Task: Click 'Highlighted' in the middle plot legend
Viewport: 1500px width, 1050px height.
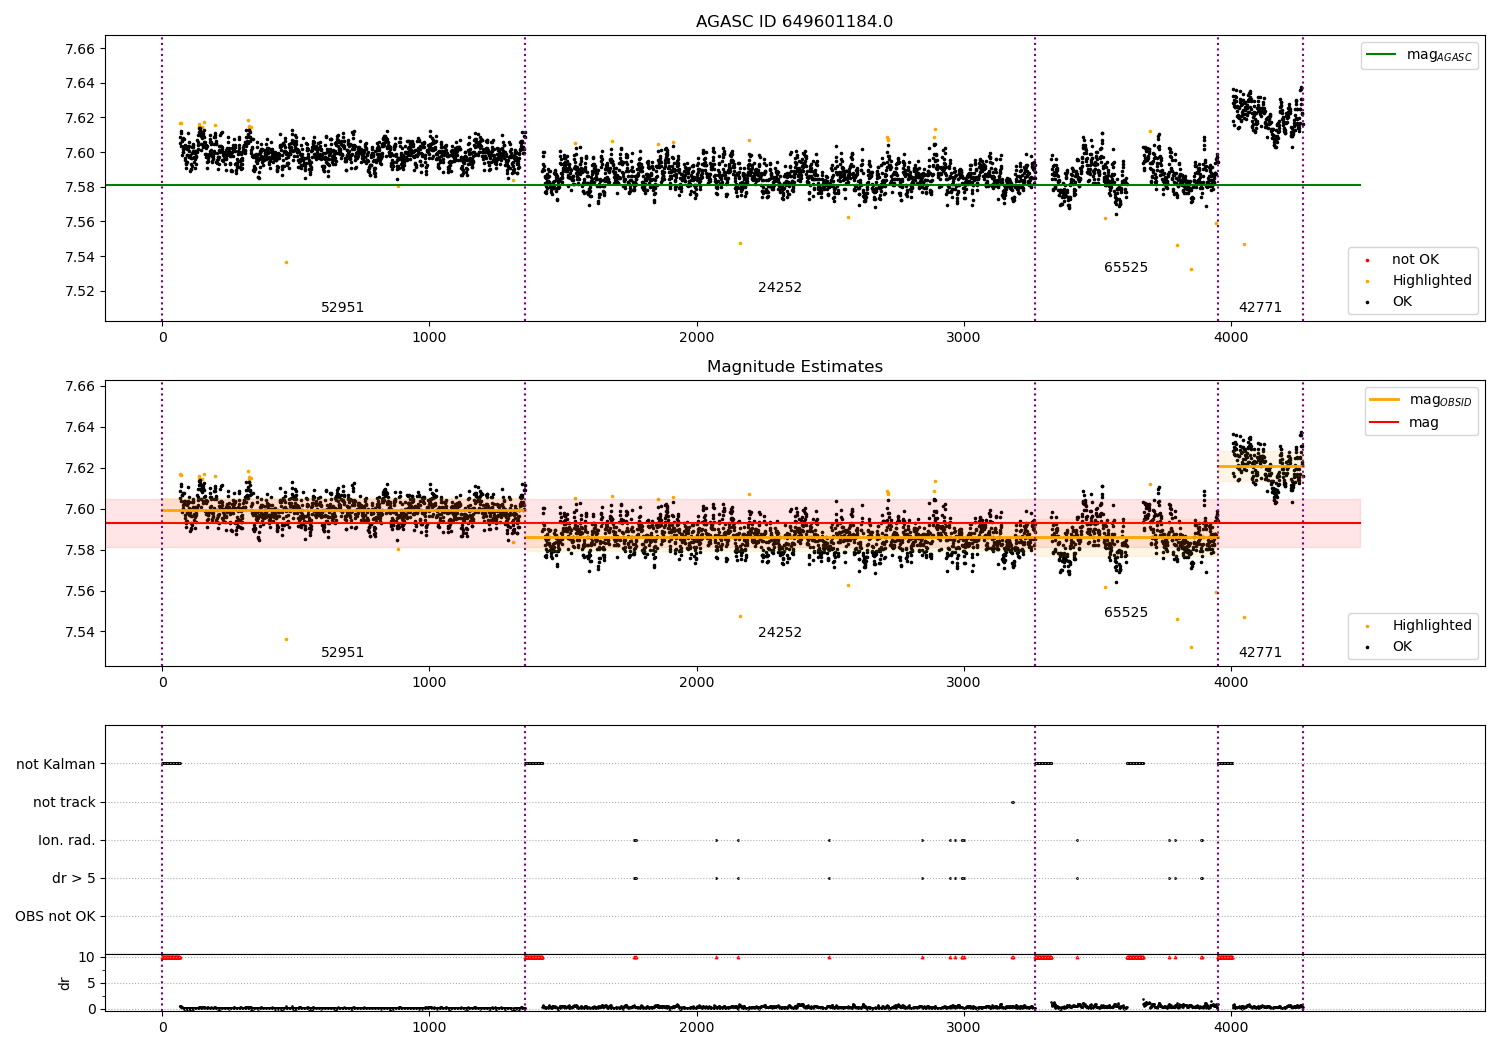Action: (1418, 626)
